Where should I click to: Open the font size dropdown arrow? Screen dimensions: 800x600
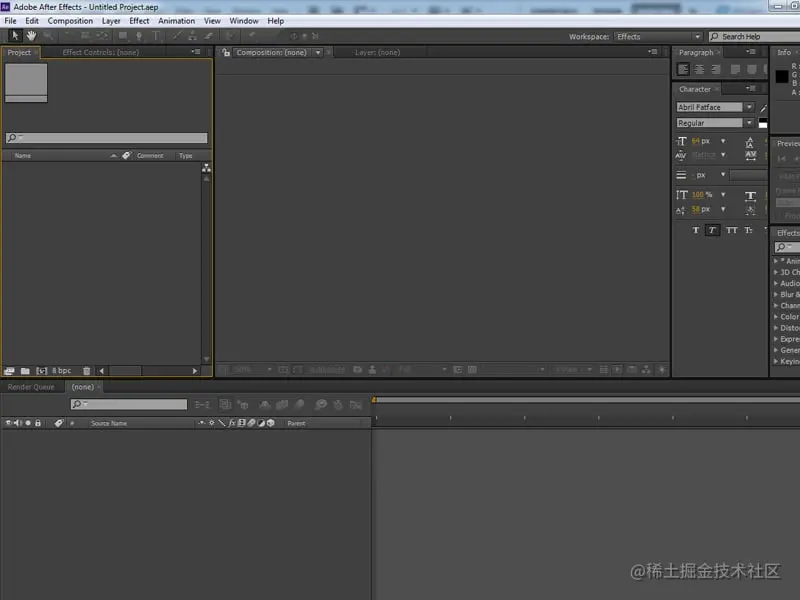point(723,141)
